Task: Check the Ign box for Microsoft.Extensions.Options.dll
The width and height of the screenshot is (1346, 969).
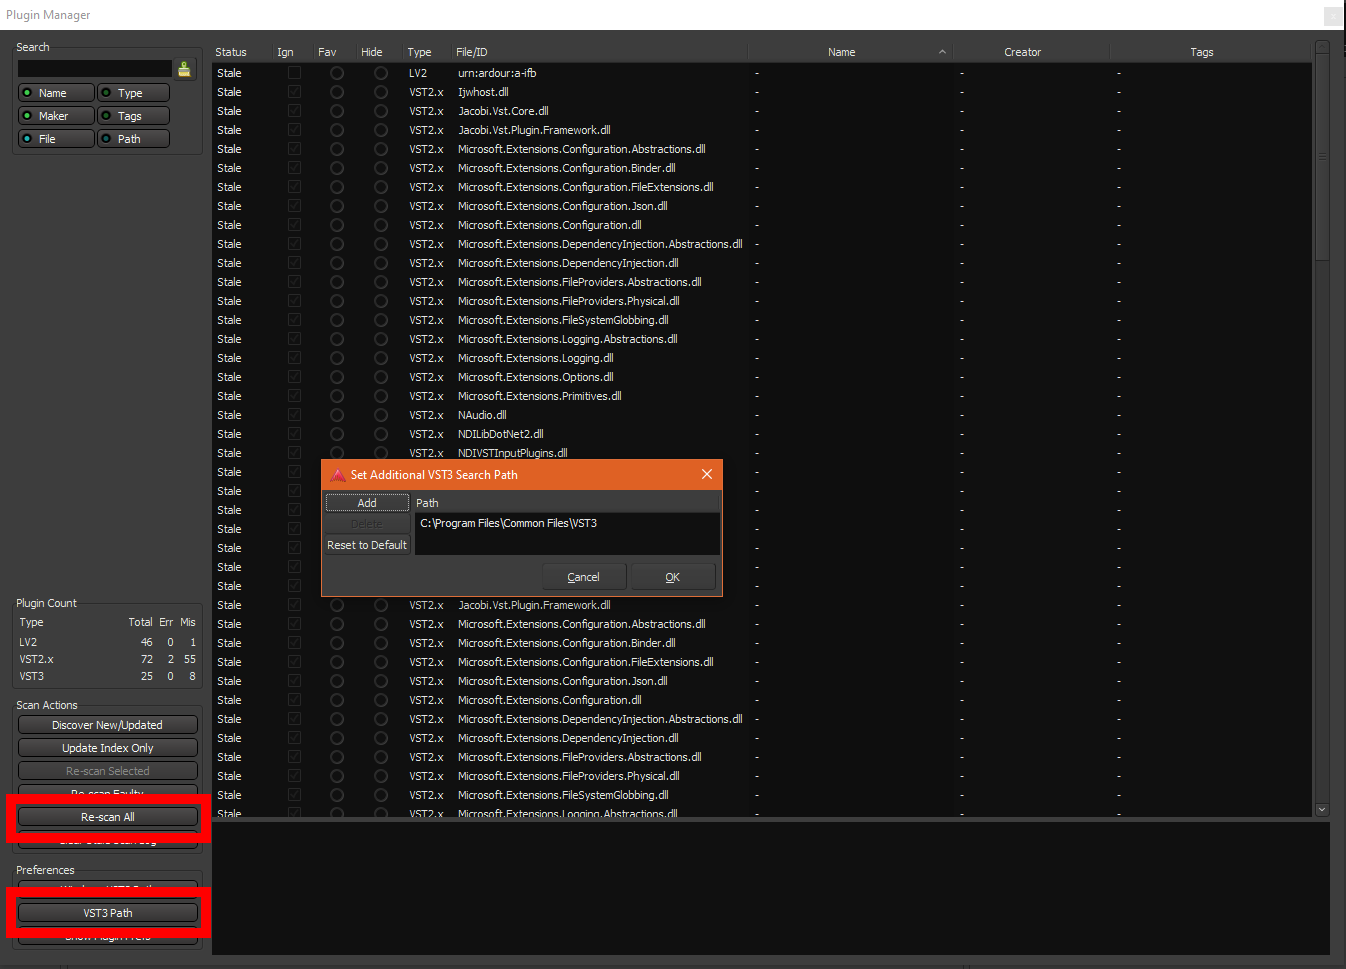Action: point(294,377)
